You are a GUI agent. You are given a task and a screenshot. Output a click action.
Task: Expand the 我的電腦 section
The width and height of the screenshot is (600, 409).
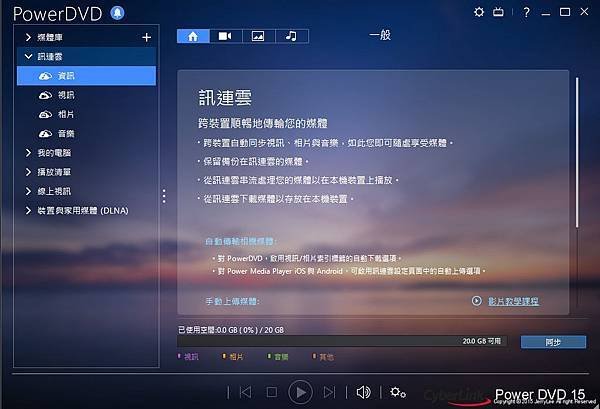(x=28, y=153)
